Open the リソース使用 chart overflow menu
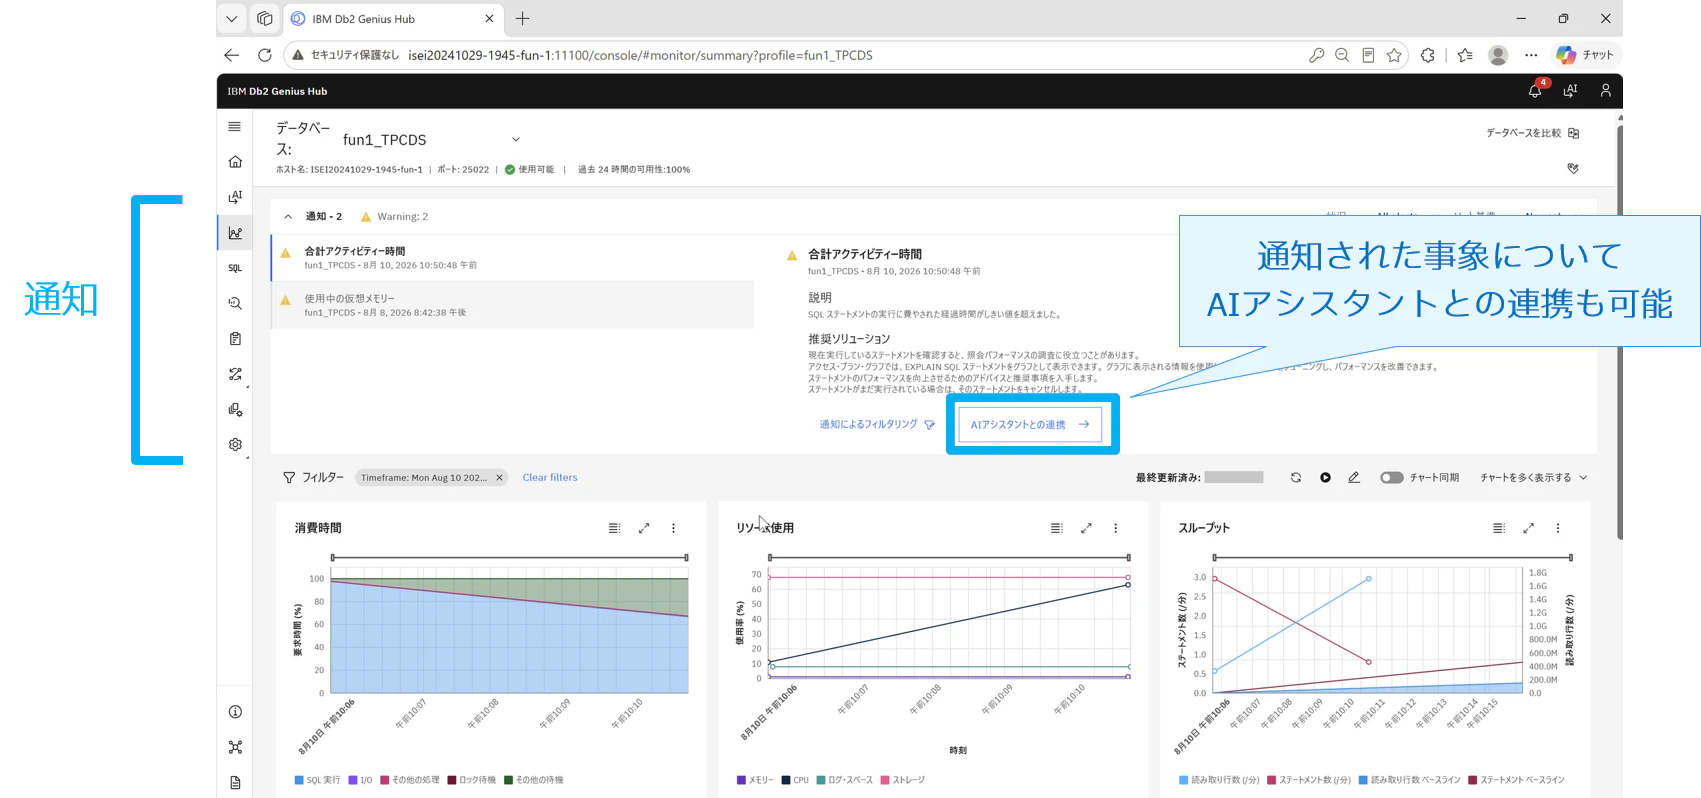The width and height of the screenshot is (1701, 798). point(1116,528)
